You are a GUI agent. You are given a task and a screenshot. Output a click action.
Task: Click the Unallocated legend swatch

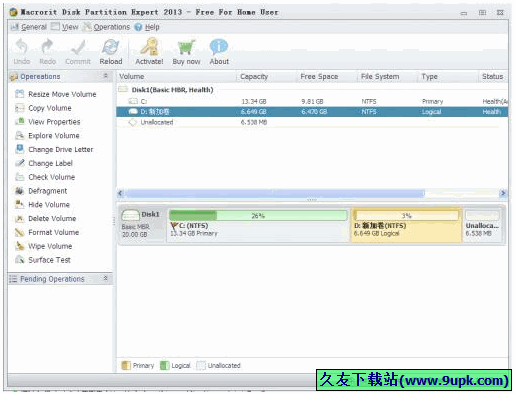(x=201, y=365)
